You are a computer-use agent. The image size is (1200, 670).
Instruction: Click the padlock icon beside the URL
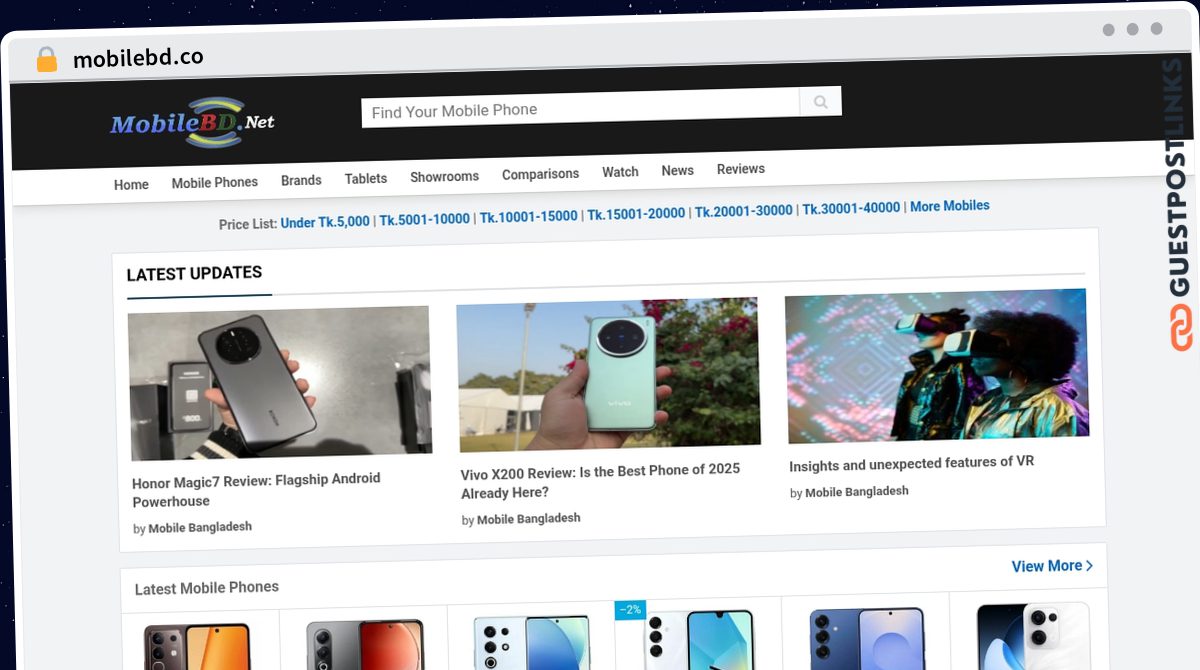point(46,59)
